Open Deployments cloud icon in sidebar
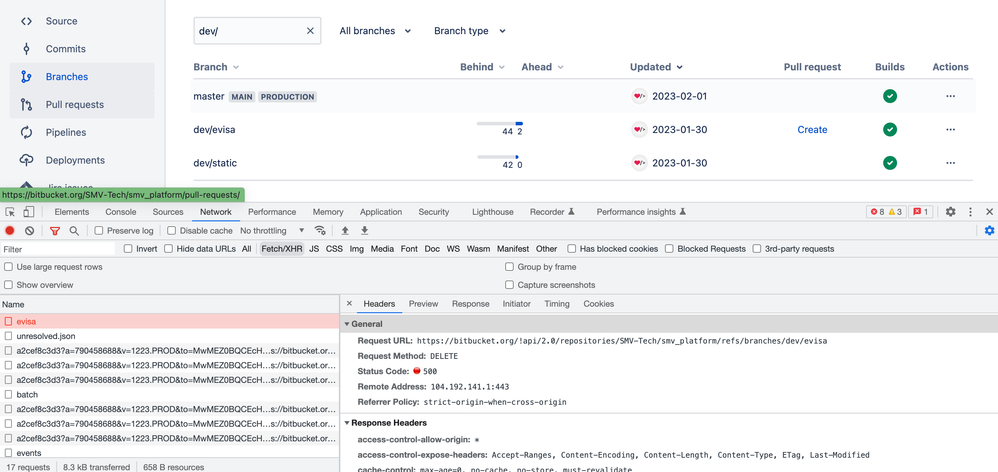 (26, 160)
